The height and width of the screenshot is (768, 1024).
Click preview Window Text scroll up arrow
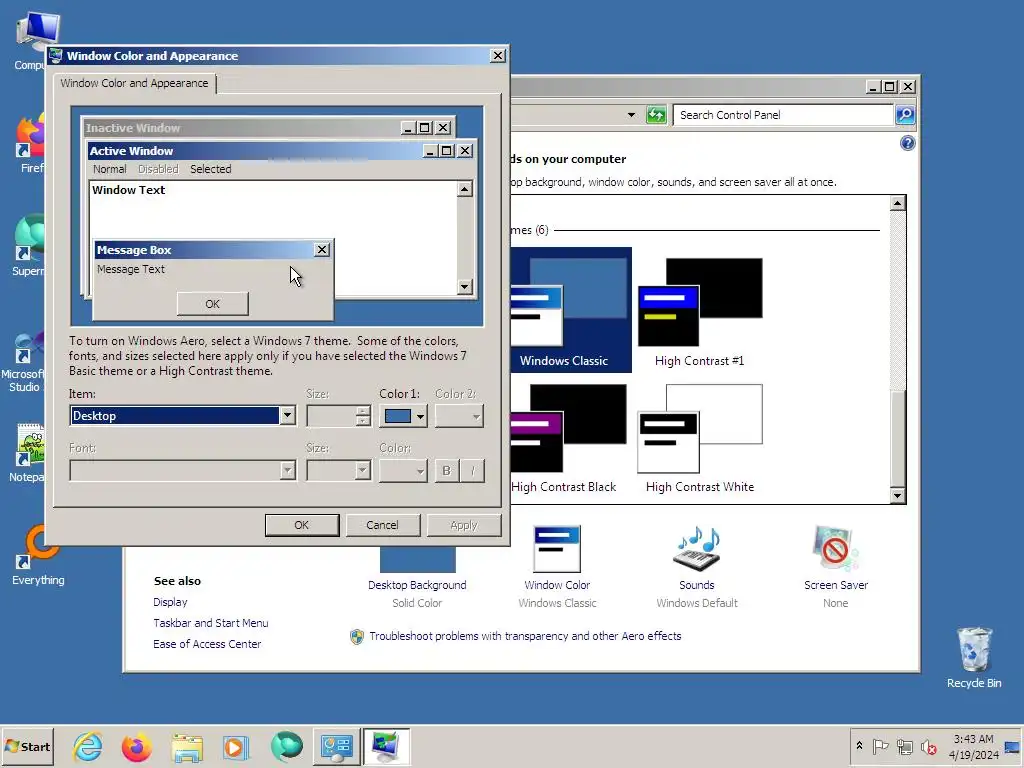click(x=464, y=189)
